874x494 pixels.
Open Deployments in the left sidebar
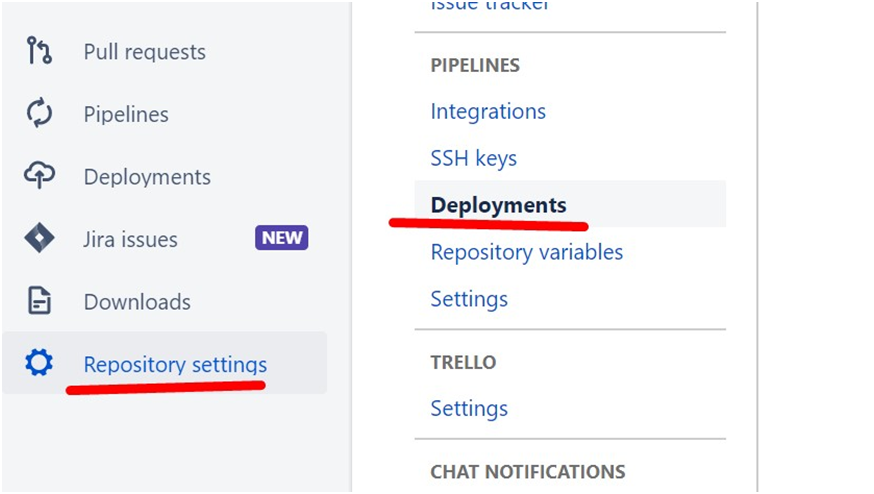pyautogui.click(x=147, y=177)
